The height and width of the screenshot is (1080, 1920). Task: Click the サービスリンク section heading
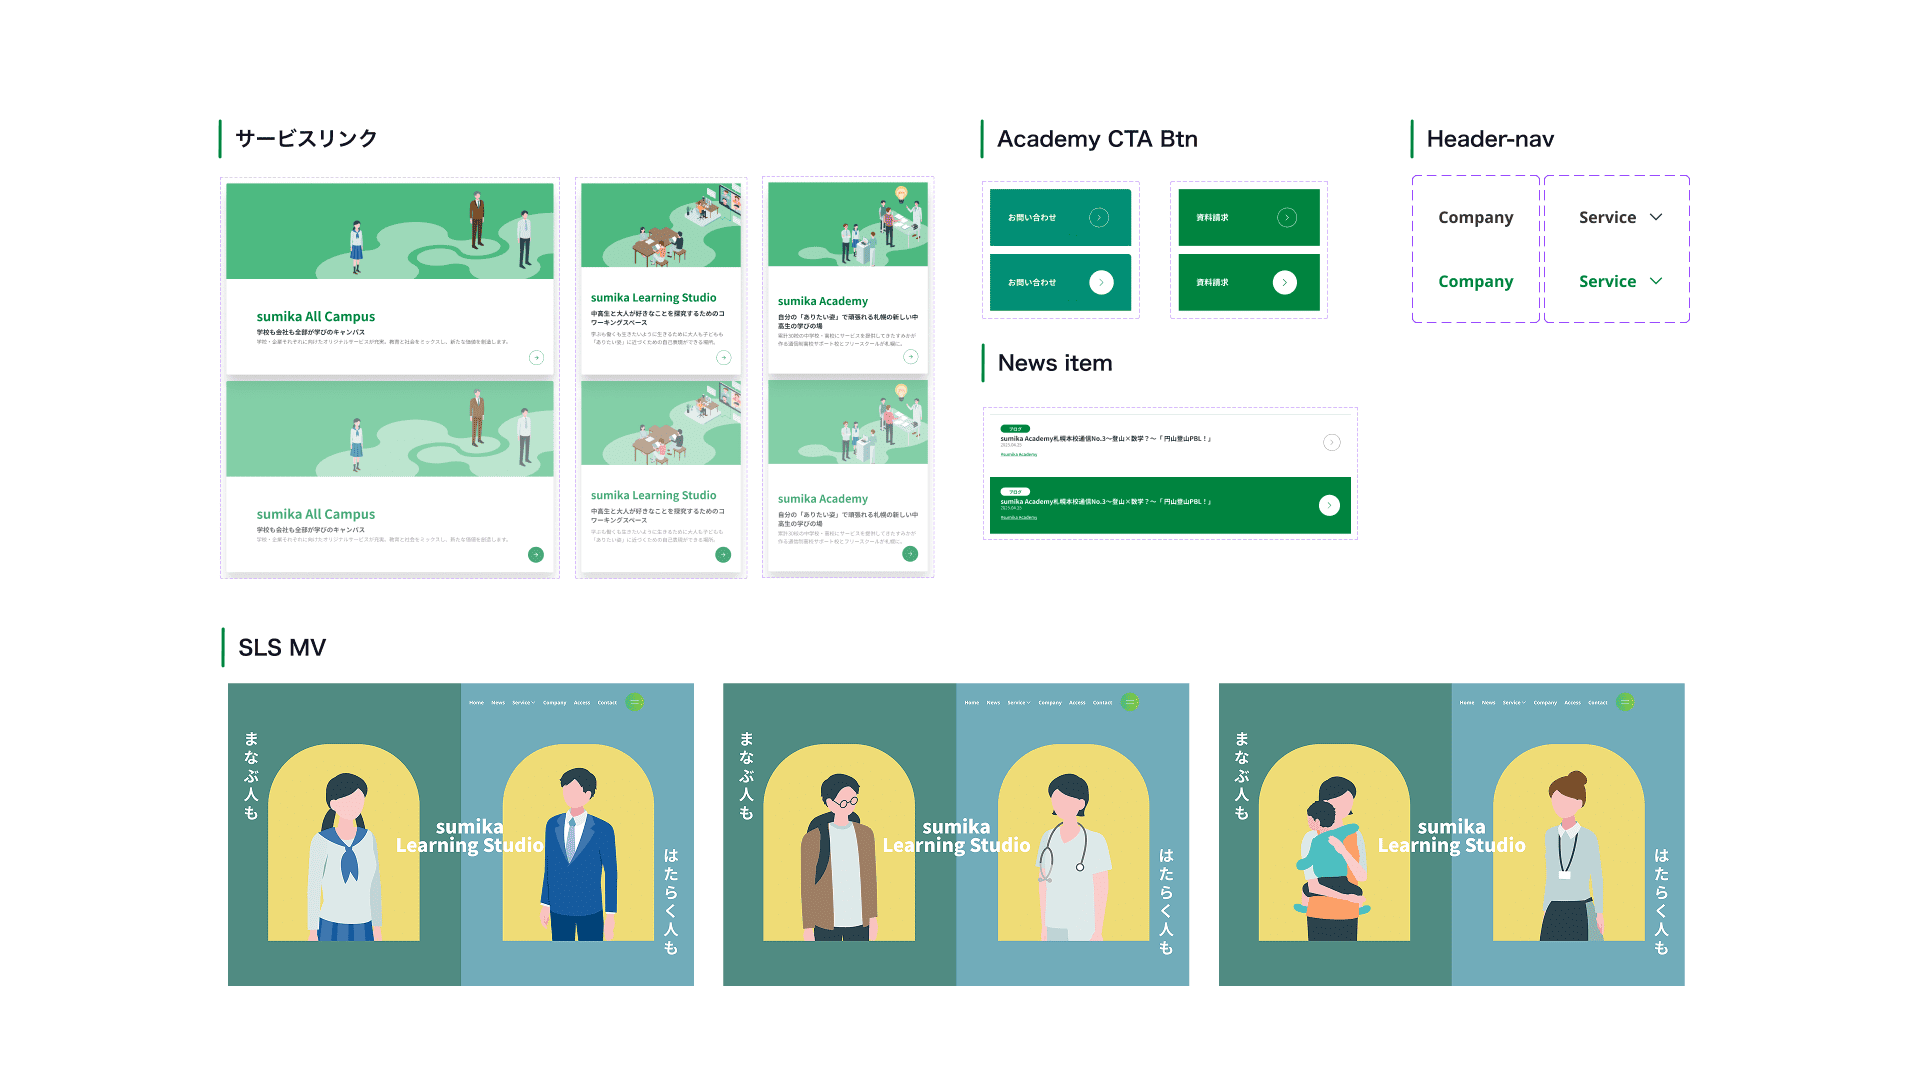coord(306,138)
